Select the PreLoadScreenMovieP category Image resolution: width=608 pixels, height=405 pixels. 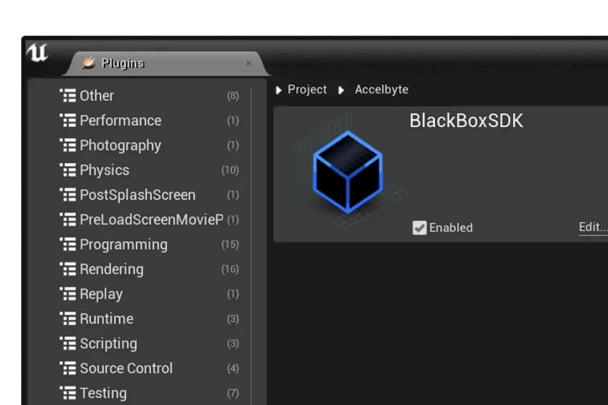click(x=149, y=220)
